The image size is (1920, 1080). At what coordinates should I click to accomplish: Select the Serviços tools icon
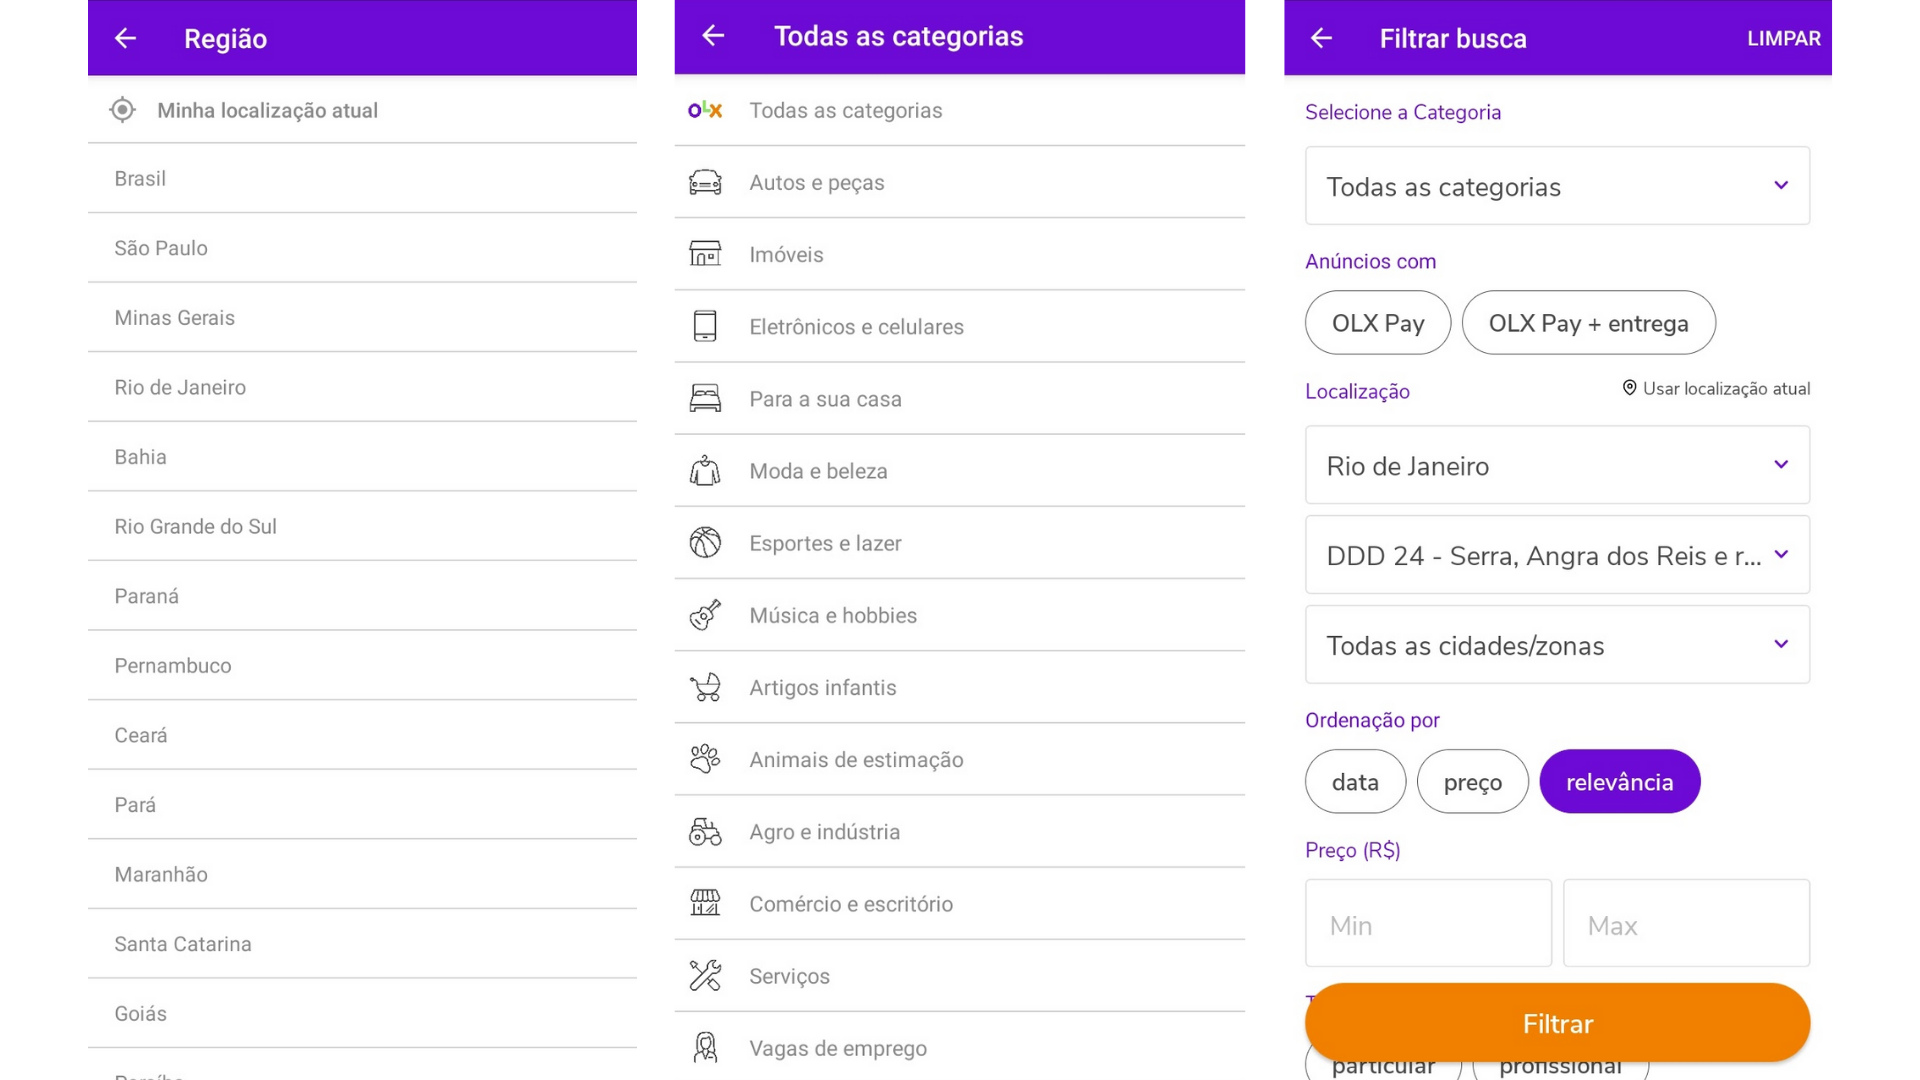[705, 975]
